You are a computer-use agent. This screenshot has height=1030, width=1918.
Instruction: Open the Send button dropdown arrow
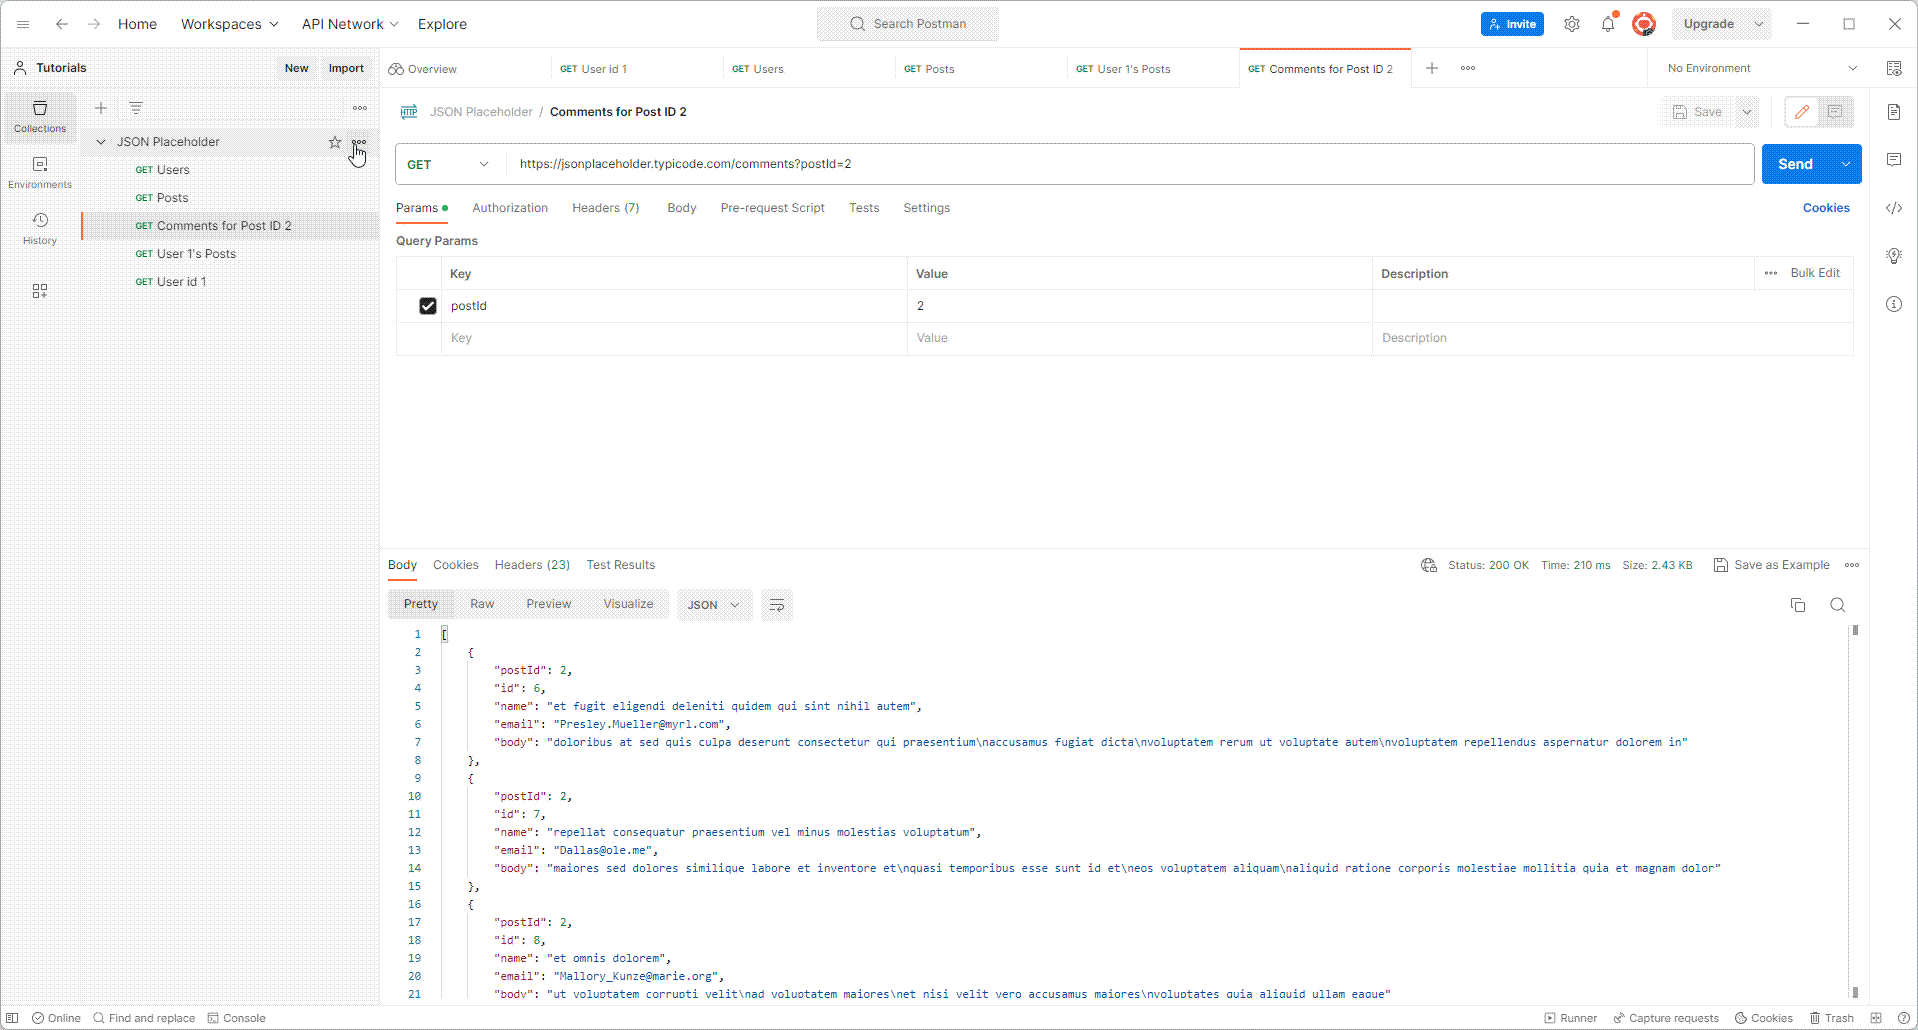pos(1846,164)
